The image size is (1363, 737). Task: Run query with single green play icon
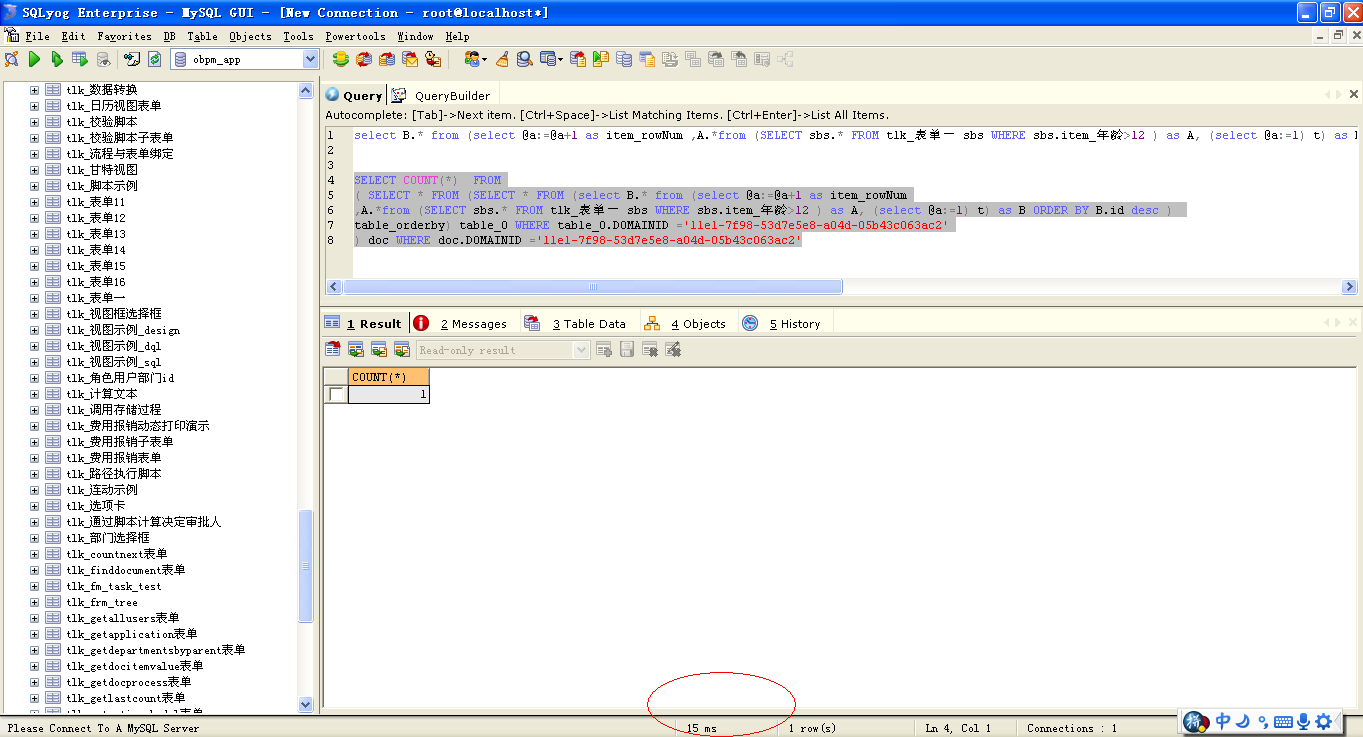click(x=34, y=59)
